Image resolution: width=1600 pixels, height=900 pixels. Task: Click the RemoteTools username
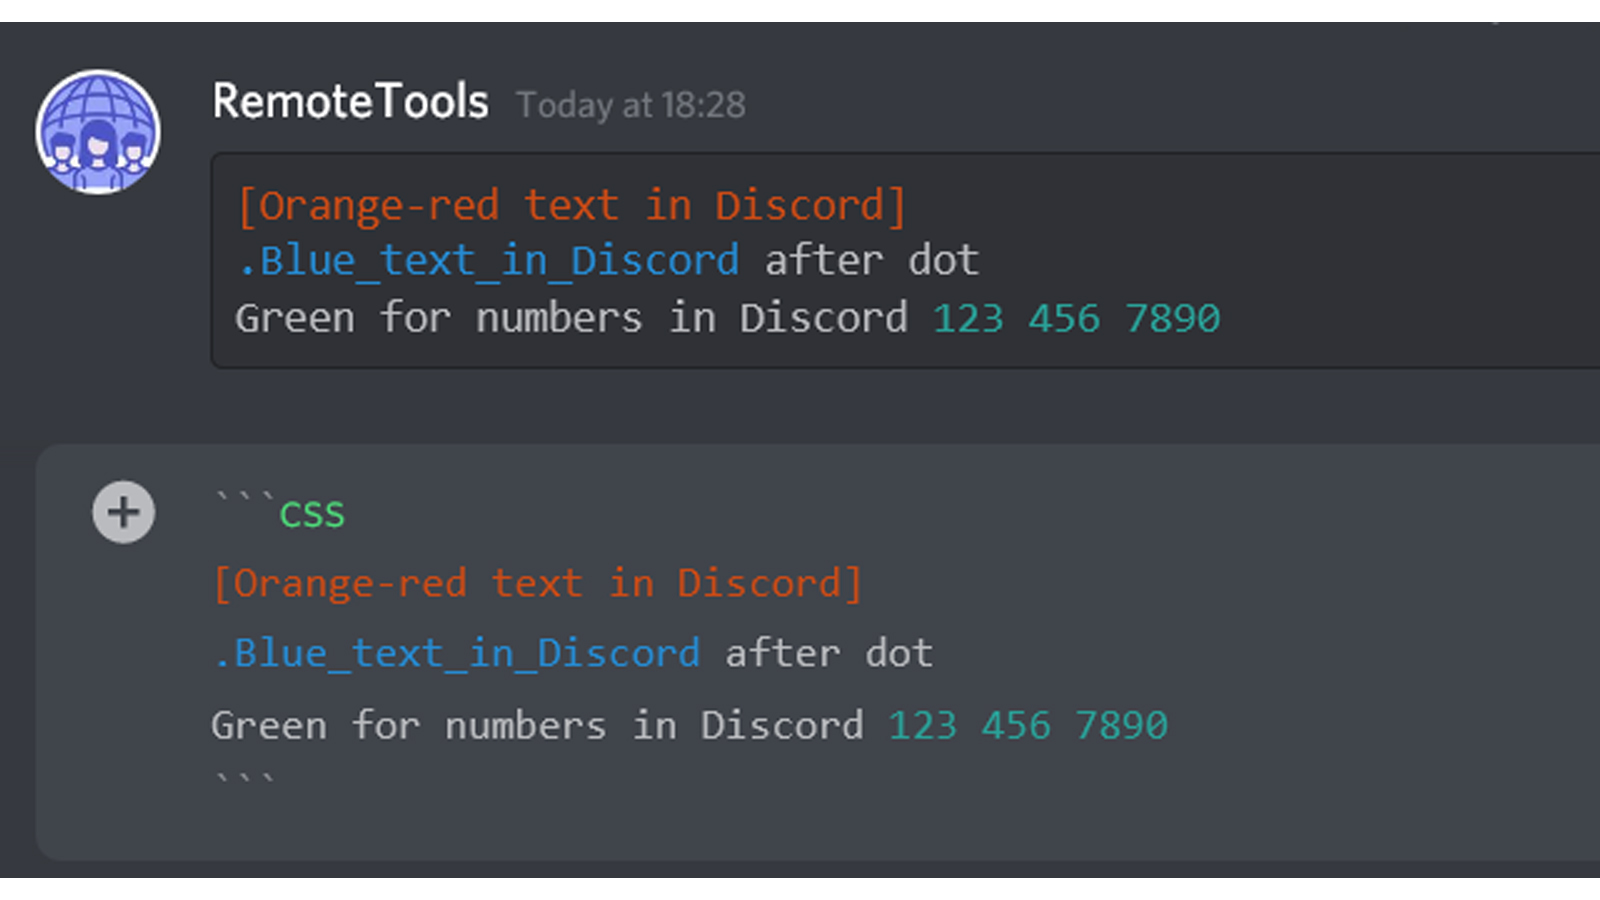pos(350,102)
